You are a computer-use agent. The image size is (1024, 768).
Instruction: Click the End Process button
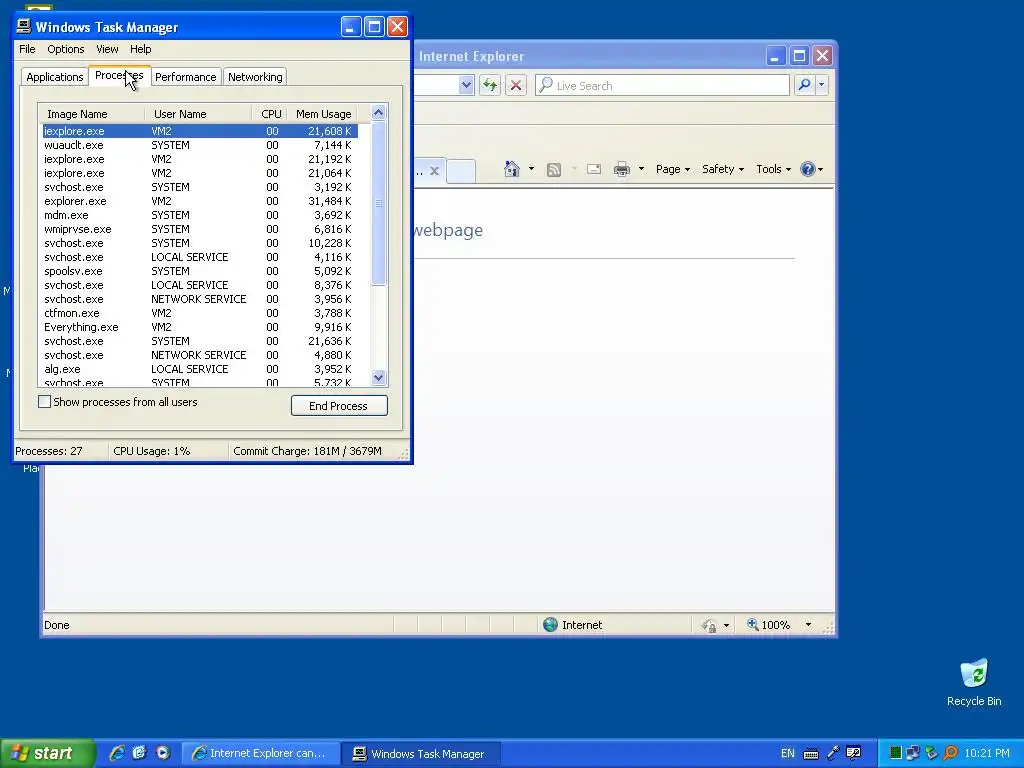[x=339, y=406]
